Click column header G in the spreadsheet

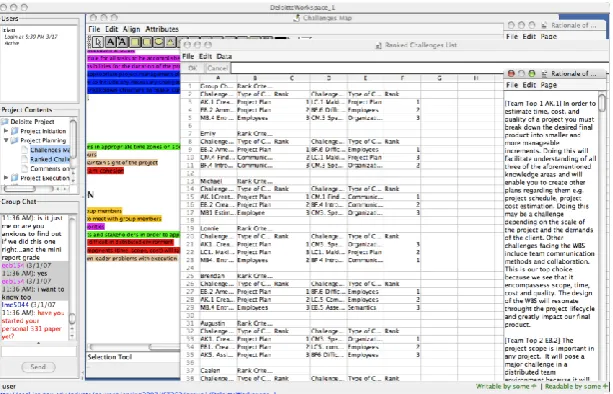pos(439,78)
